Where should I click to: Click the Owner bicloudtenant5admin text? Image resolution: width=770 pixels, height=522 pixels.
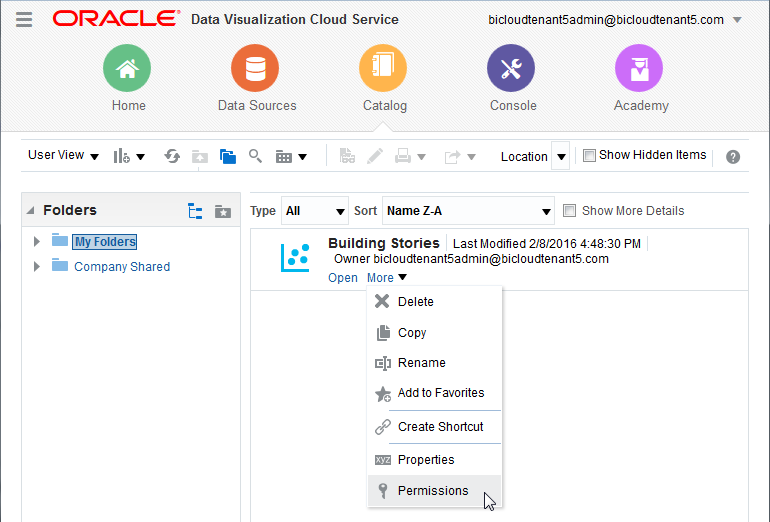point(471,259)
